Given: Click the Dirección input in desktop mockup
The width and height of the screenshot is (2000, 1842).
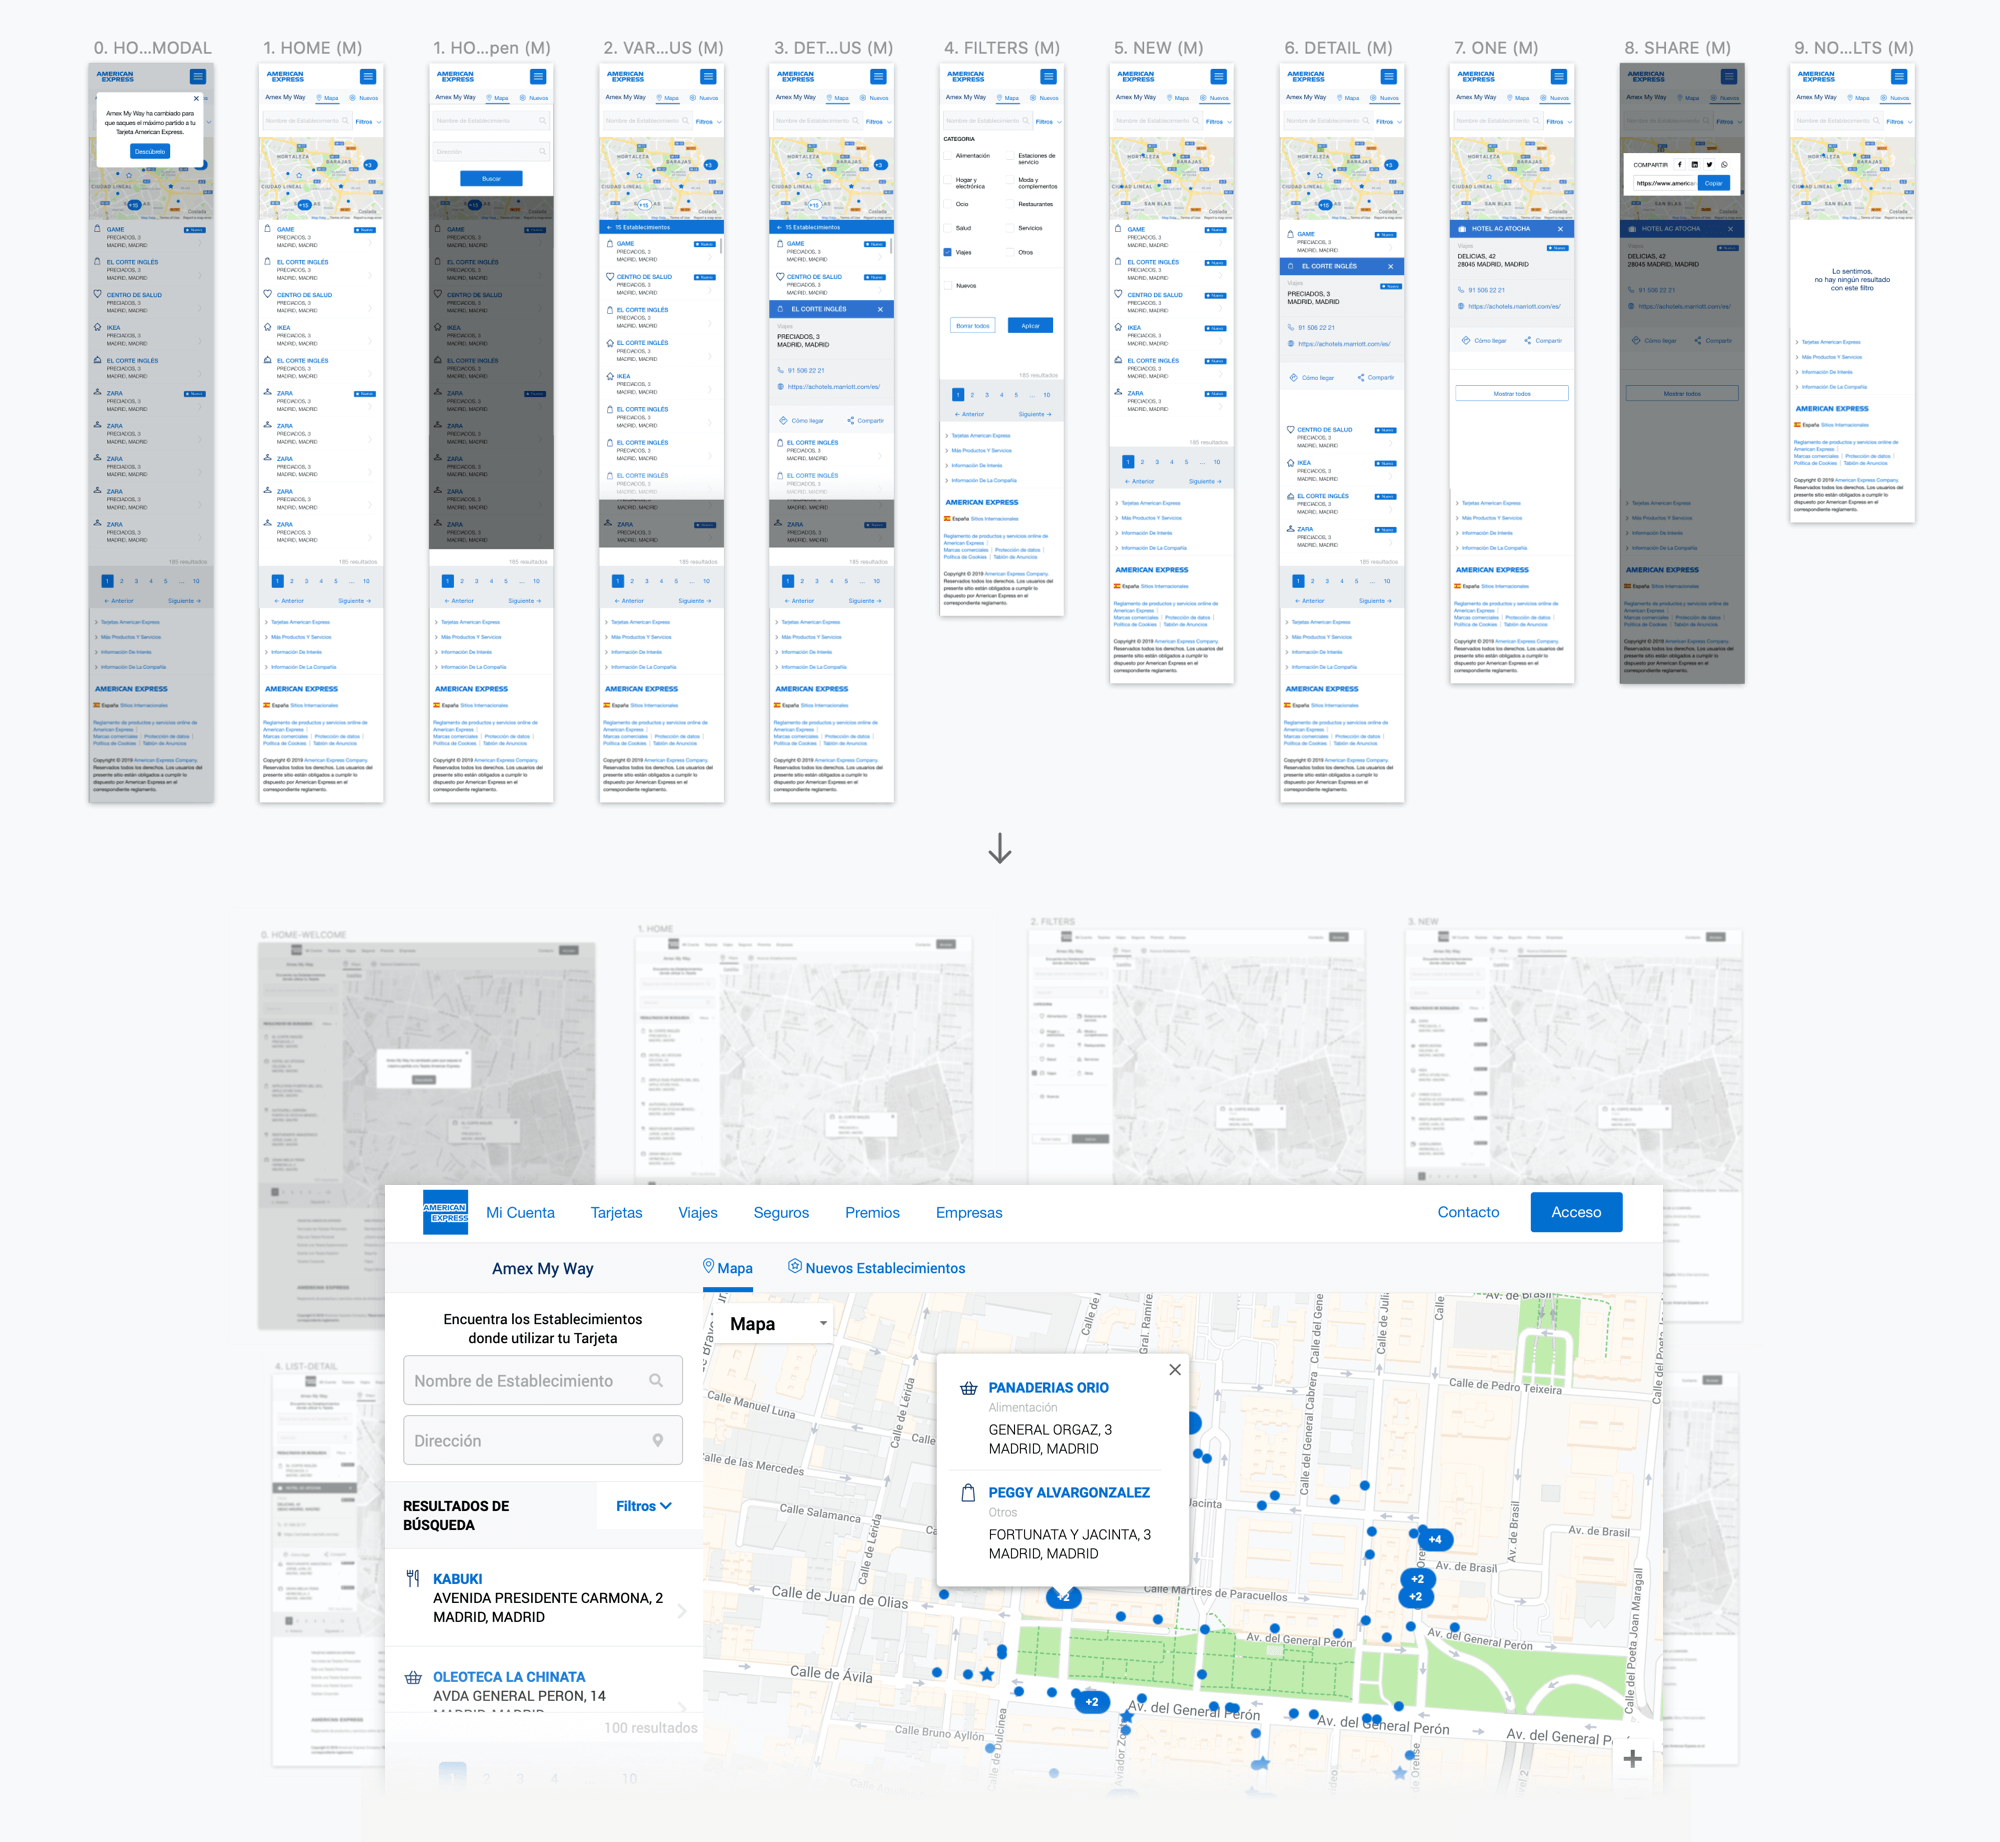Looking at the screenshot, I should click(543, 1440).
